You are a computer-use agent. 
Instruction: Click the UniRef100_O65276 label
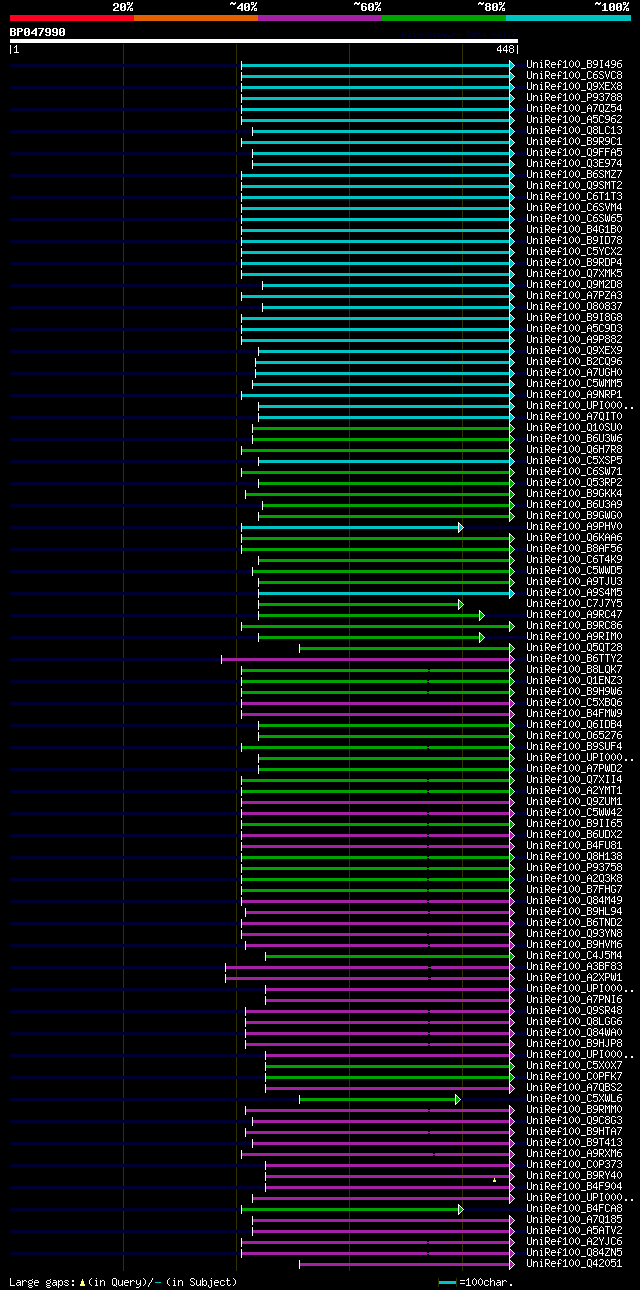(x=574, y=735)
